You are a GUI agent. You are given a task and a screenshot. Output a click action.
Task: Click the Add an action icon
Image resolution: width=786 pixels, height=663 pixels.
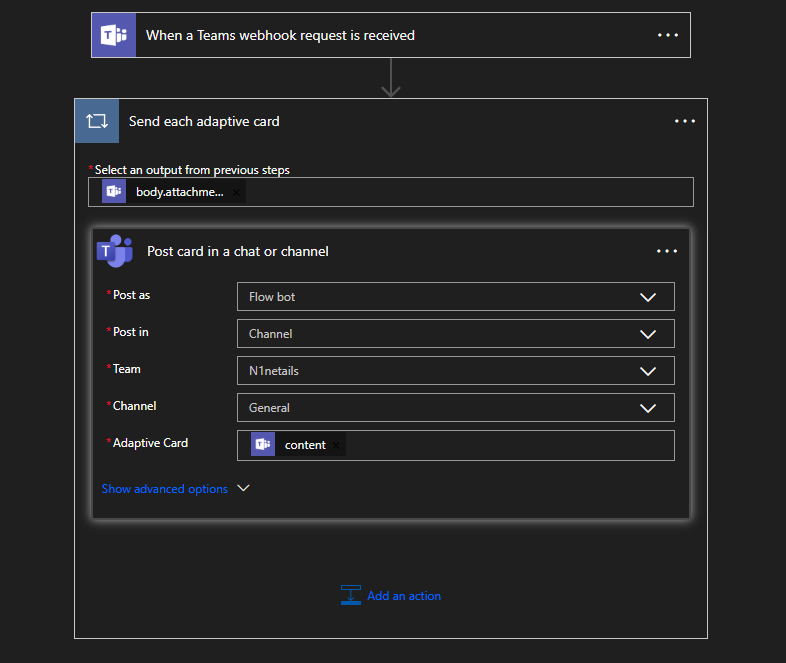[350, 595]
